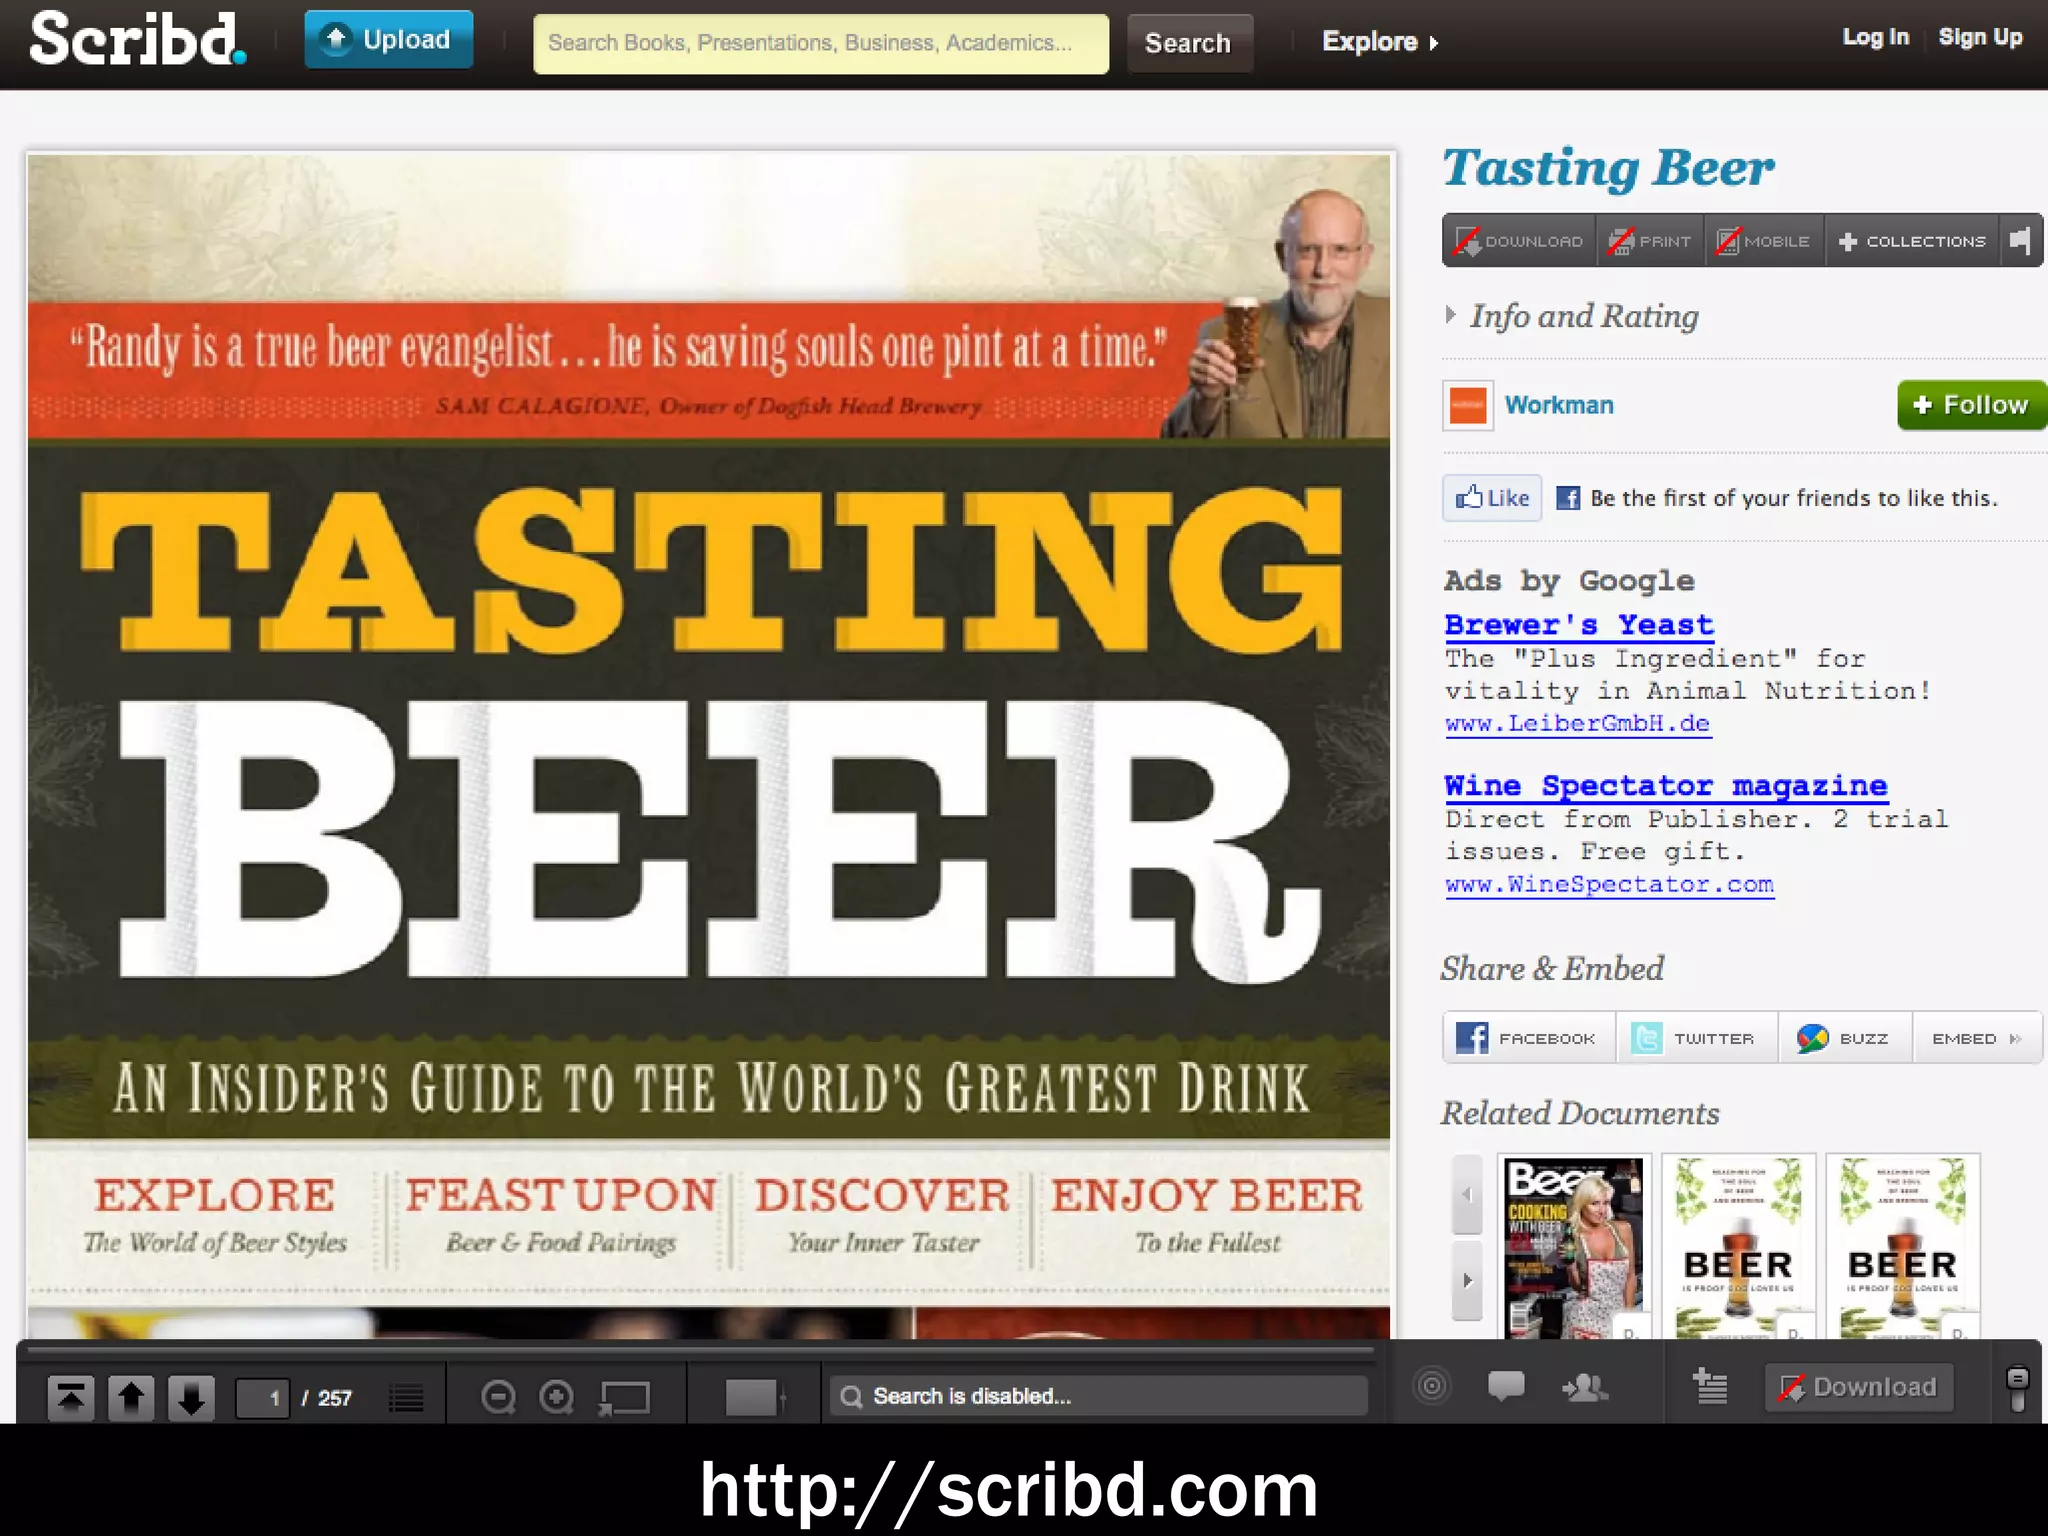Expand the Info and Rating section
The image size is (2048, 1536).
pyautogui.click(x=1583, y=316)
